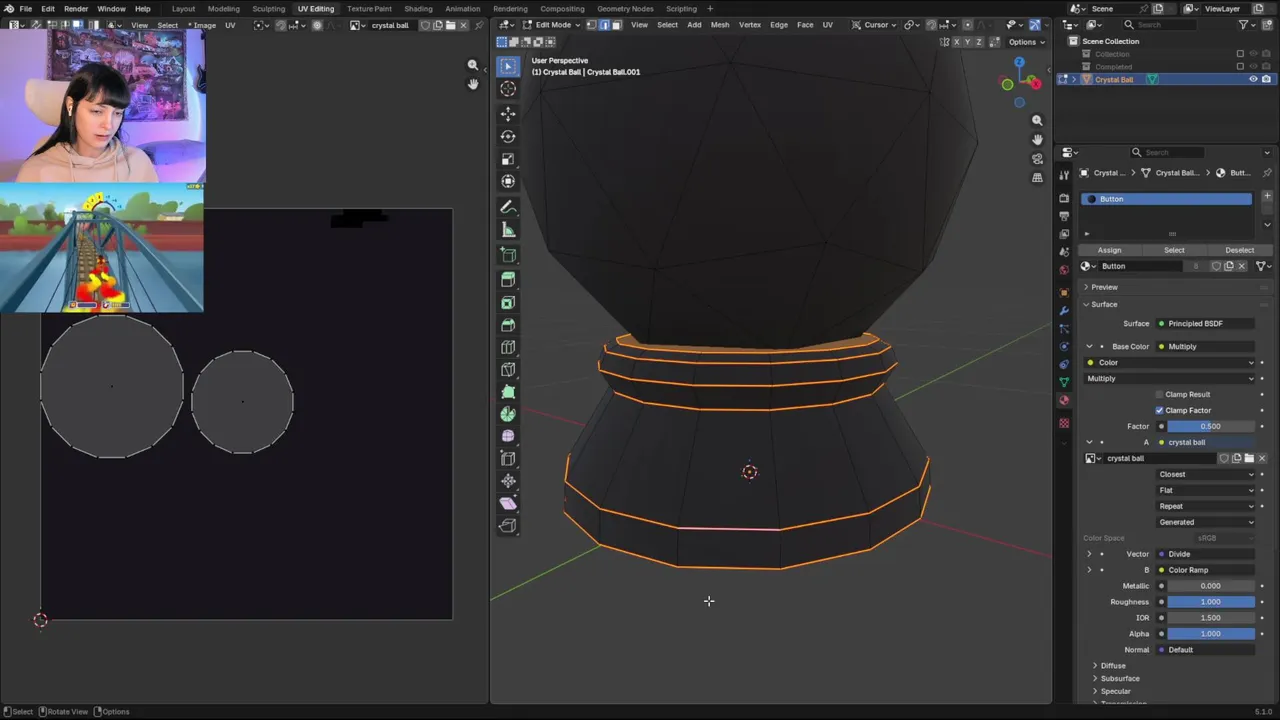Open the Face menu in viewport header
The height and width of the screenshot is (720, 1280).
(x=805, y=25)
